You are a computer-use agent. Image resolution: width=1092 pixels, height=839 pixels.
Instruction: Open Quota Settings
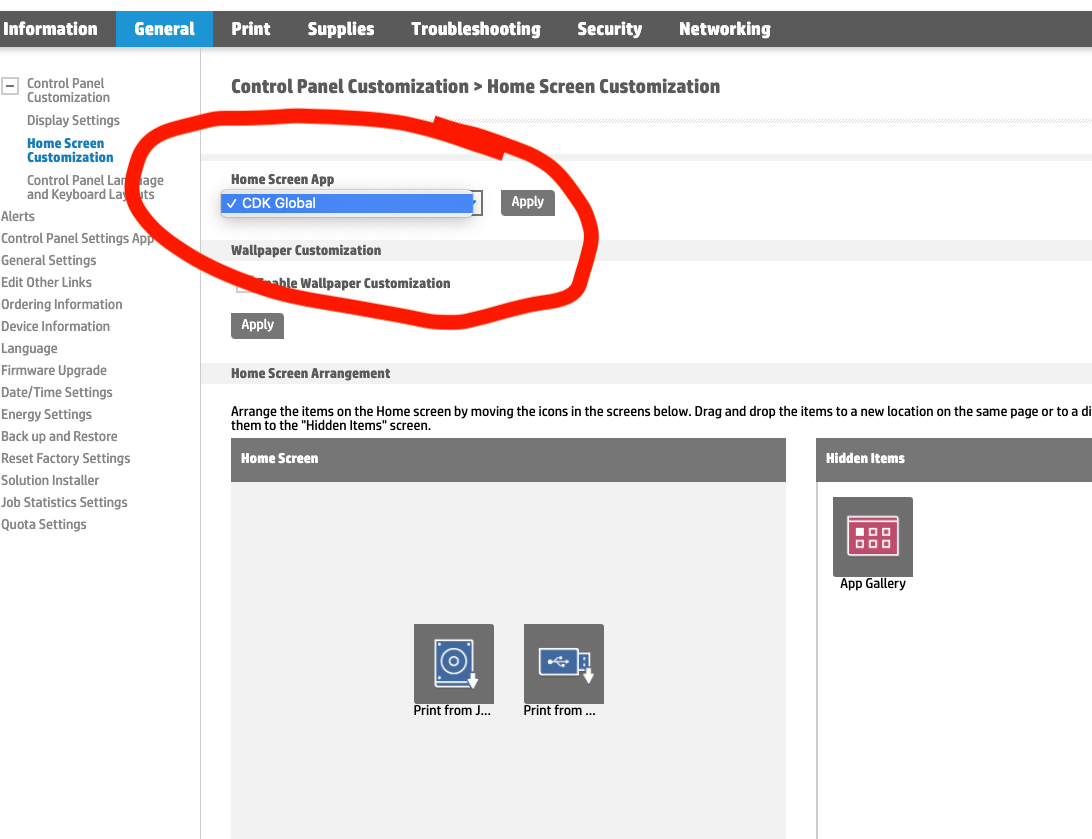(x=43, y=524)
